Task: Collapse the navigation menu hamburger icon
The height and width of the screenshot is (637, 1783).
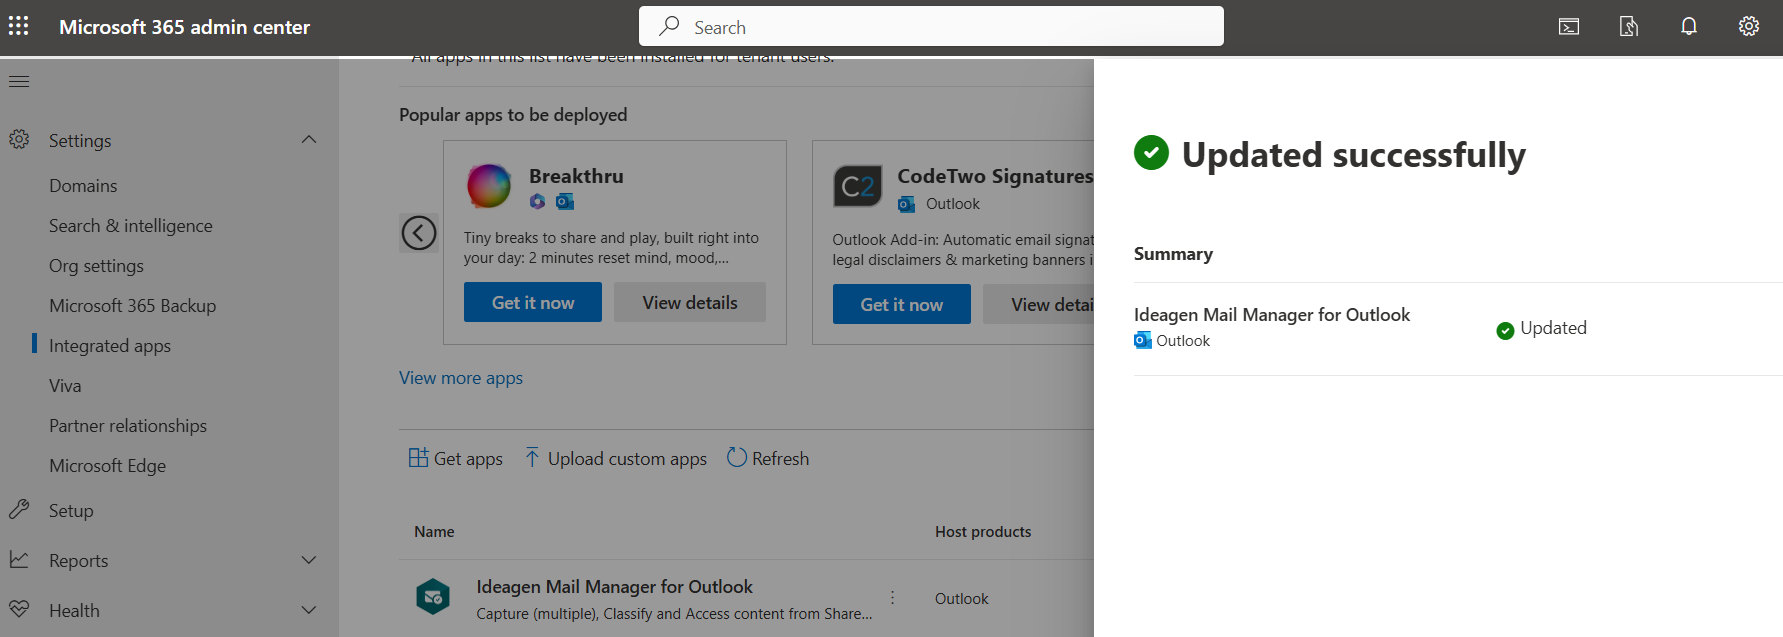Action: [x=19, y=81]
